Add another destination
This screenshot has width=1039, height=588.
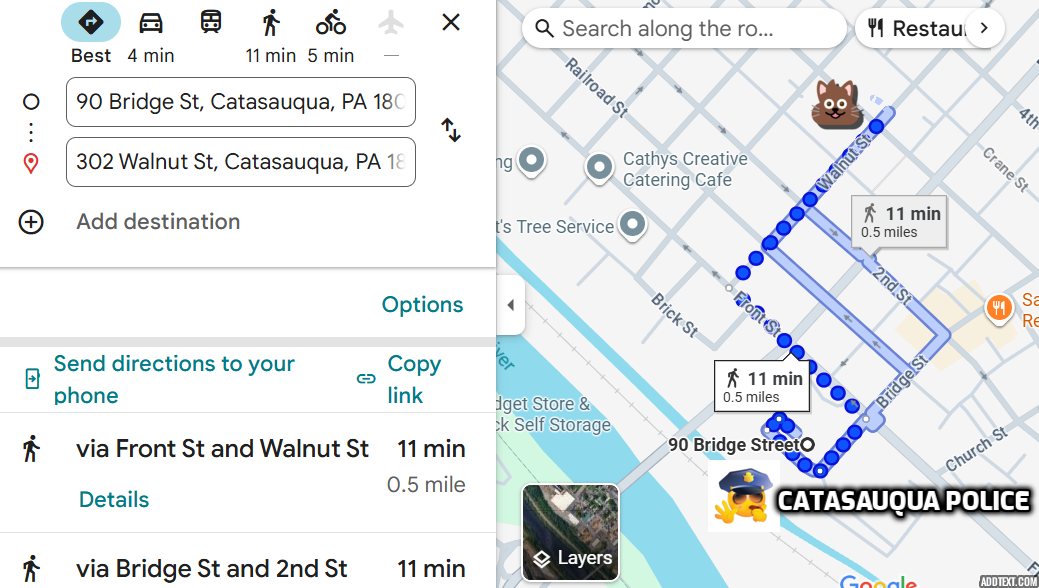pos(158,222)
